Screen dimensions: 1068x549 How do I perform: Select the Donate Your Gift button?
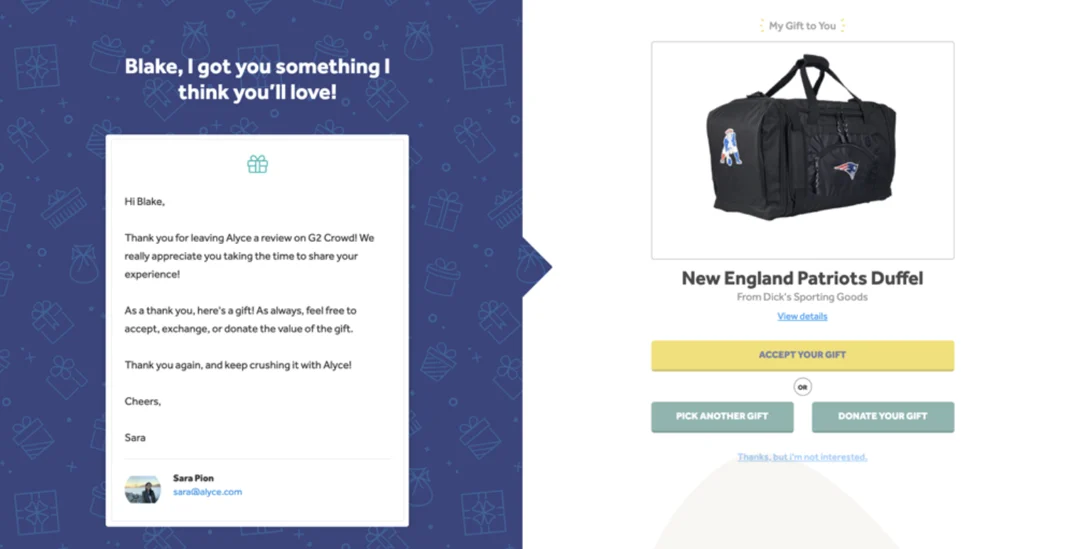pyautogui.click(x=883, y=417)
